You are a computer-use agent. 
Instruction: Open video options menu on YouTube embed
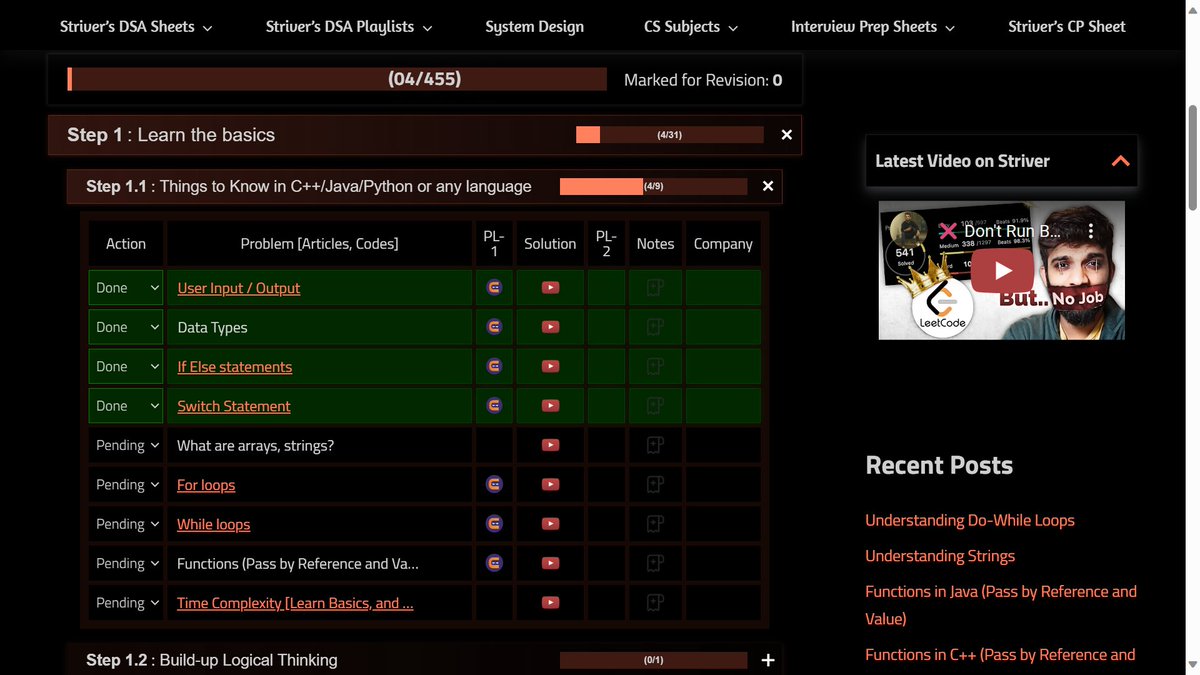pyautogui.click(x=1091, y=230)
